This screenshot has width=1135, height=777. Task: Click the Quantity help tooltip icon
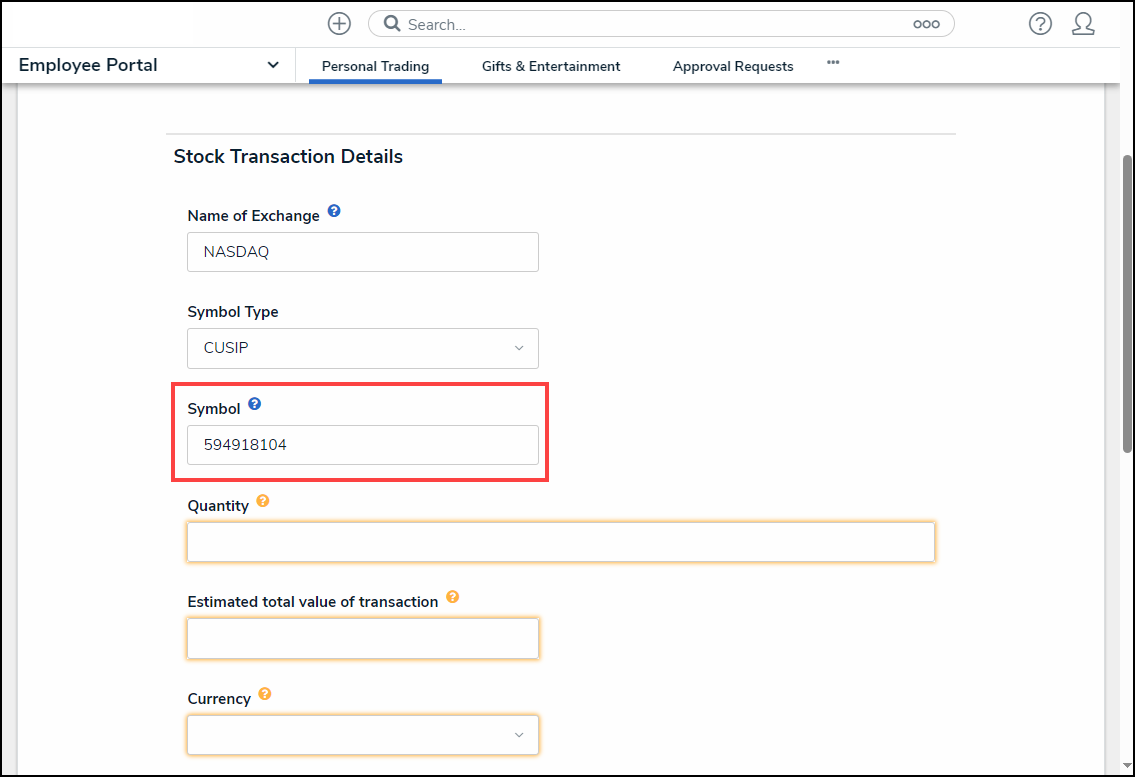pos(263,501)
